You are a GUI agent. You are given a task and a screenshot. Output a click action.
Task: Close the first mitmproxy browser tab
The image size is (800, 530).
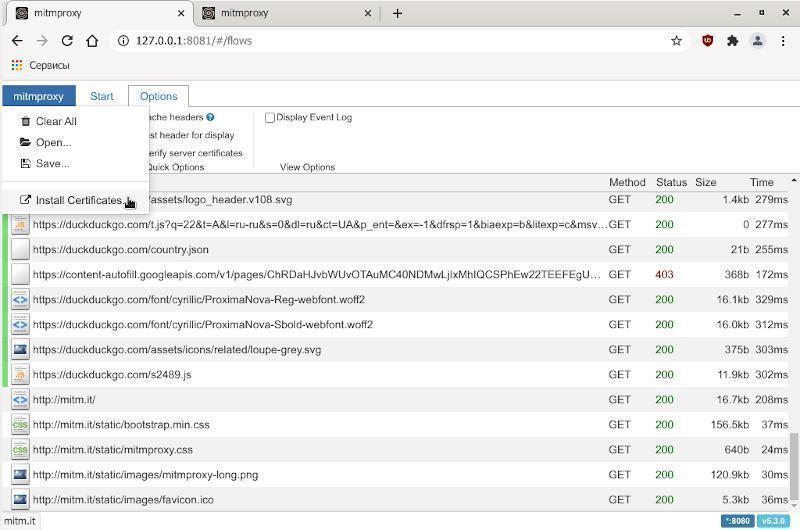pyautogui.click(x=181, y=14)
